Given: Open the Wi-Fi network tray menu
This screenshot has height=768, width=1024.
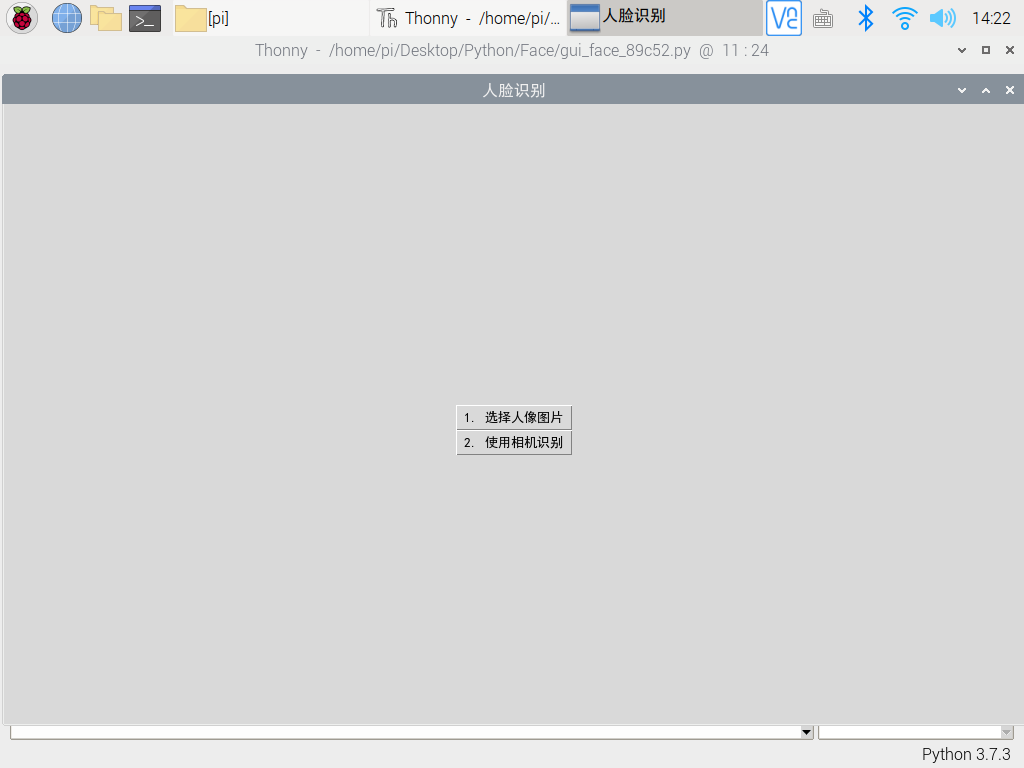Looking at the screenshot, I should point(904,18).
